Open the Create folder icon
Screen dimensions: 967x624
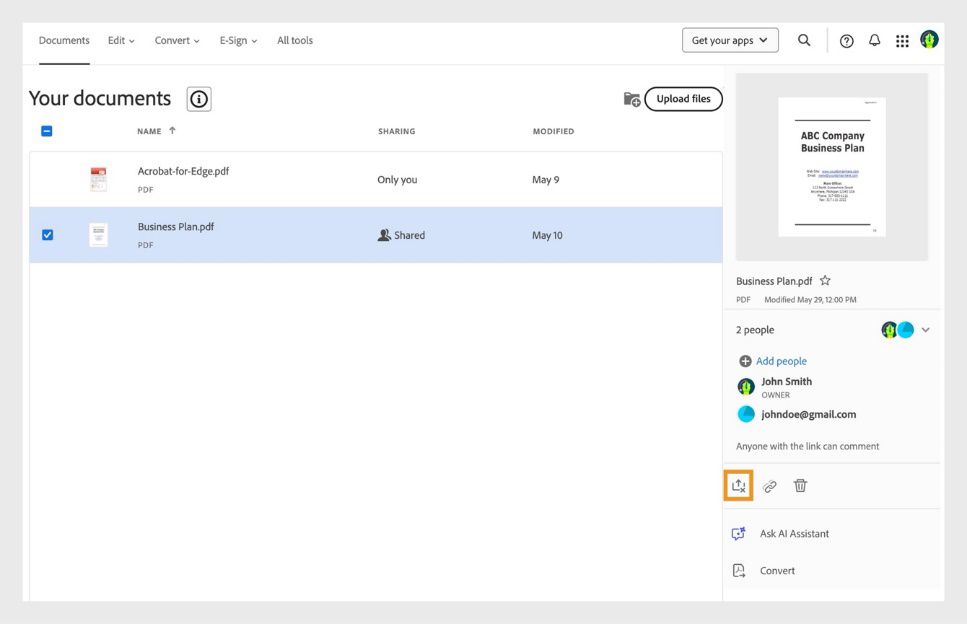[633, 98]
